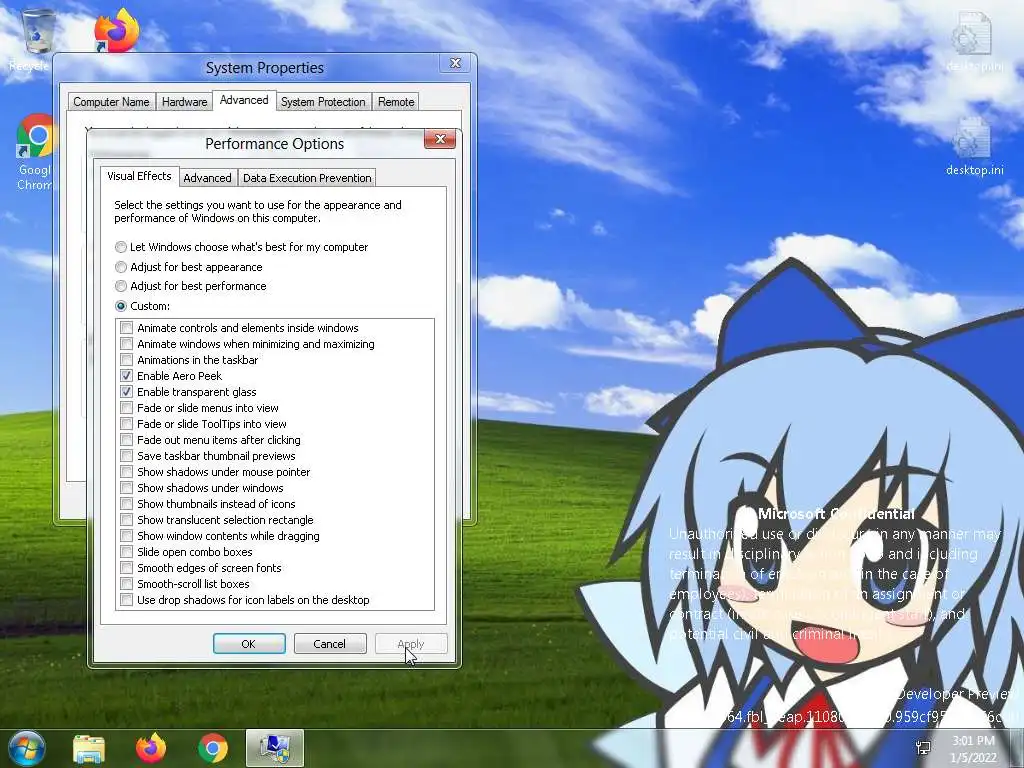Image resolution: width=1024 pixels, height=768 pixels.
Task: Check Save taskbar thumbnail previews
Action: [x=127, y=456]
